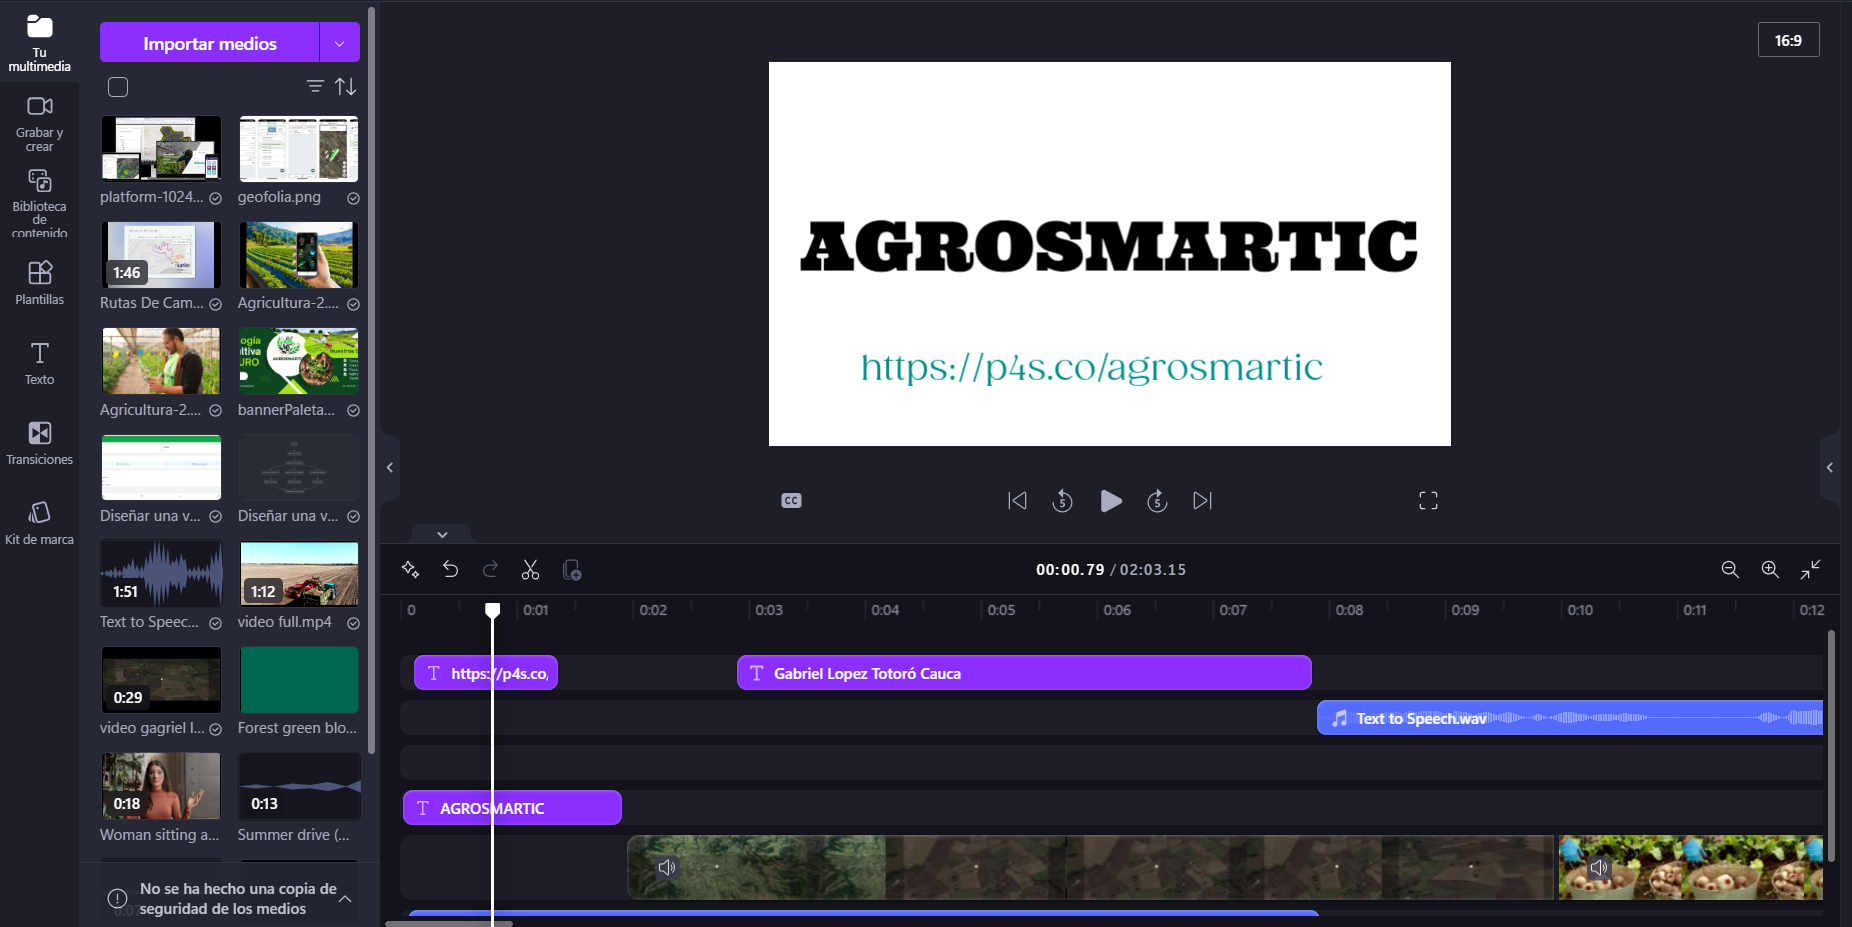The width and height of the screenshot is (1852, 927).
Task: Redo the last action
Action: tap(490, 569)
